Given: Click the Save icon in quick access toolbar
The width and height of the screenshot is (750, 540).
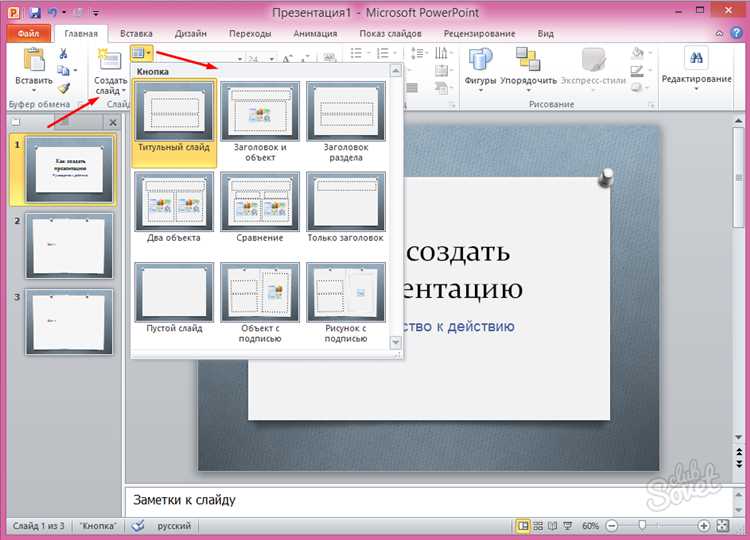Looking at the screenshot, I should [x=35, y=13].
